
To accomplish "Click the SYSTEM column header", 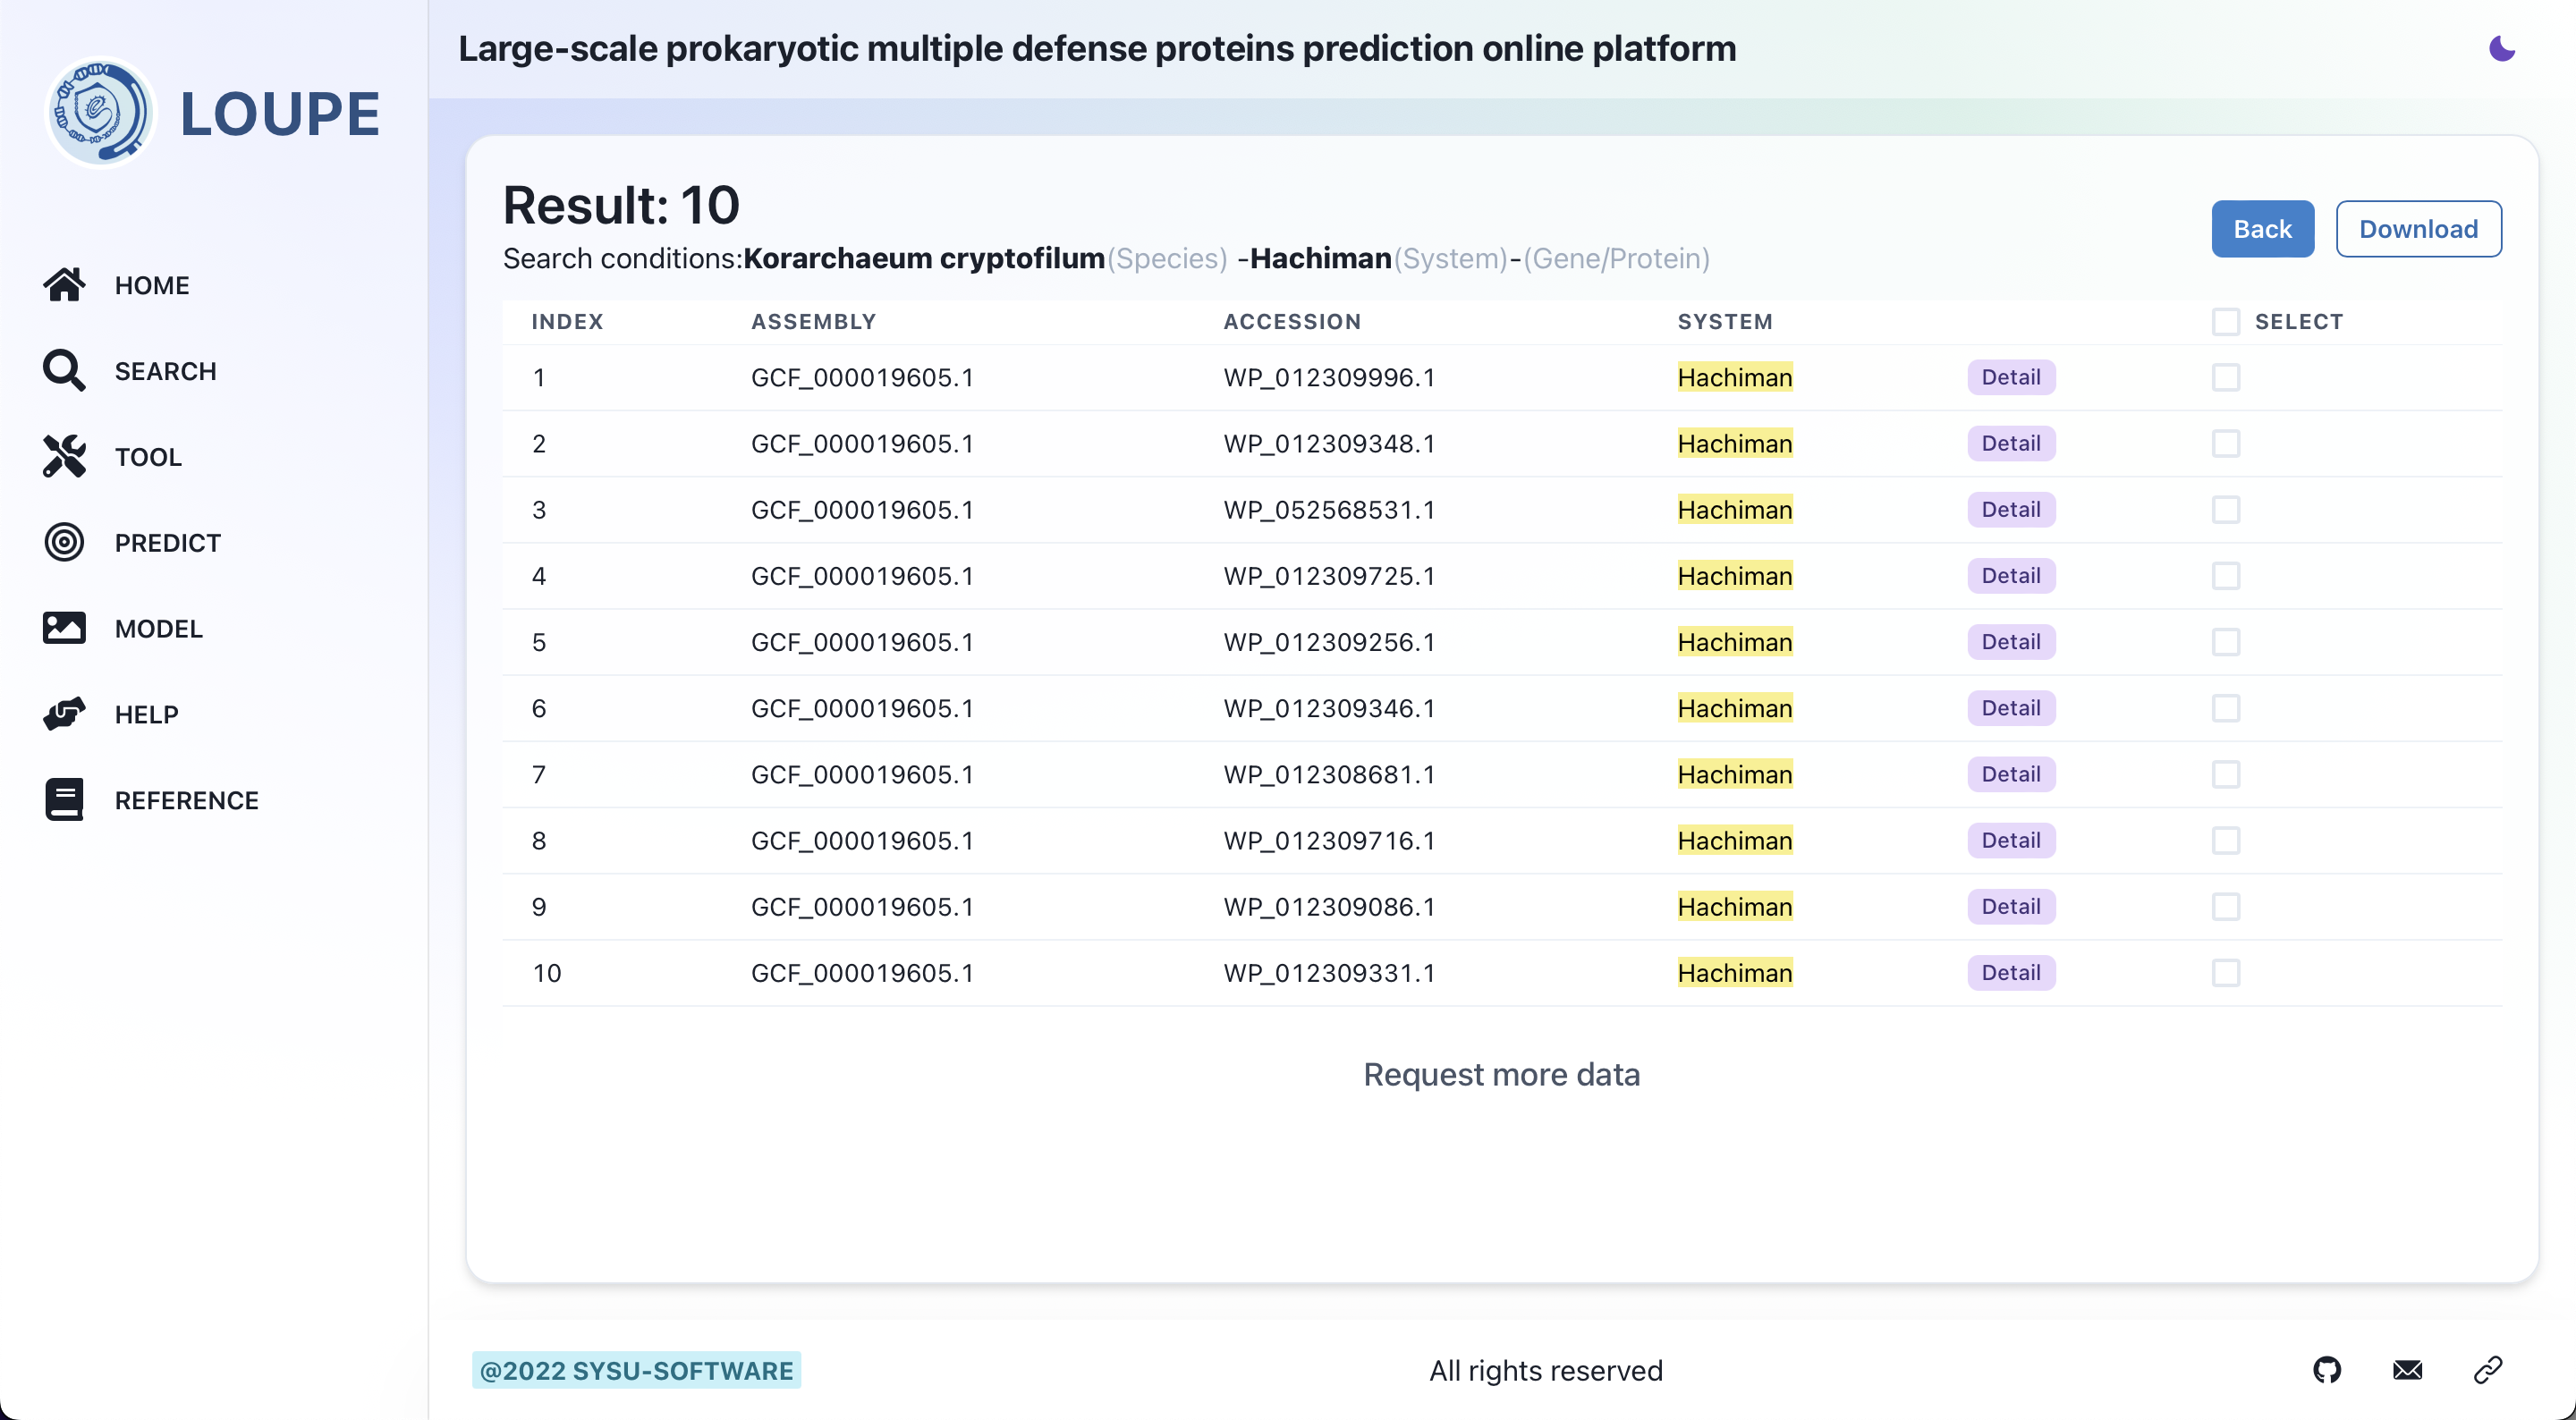I will (x=1725, y=322).
